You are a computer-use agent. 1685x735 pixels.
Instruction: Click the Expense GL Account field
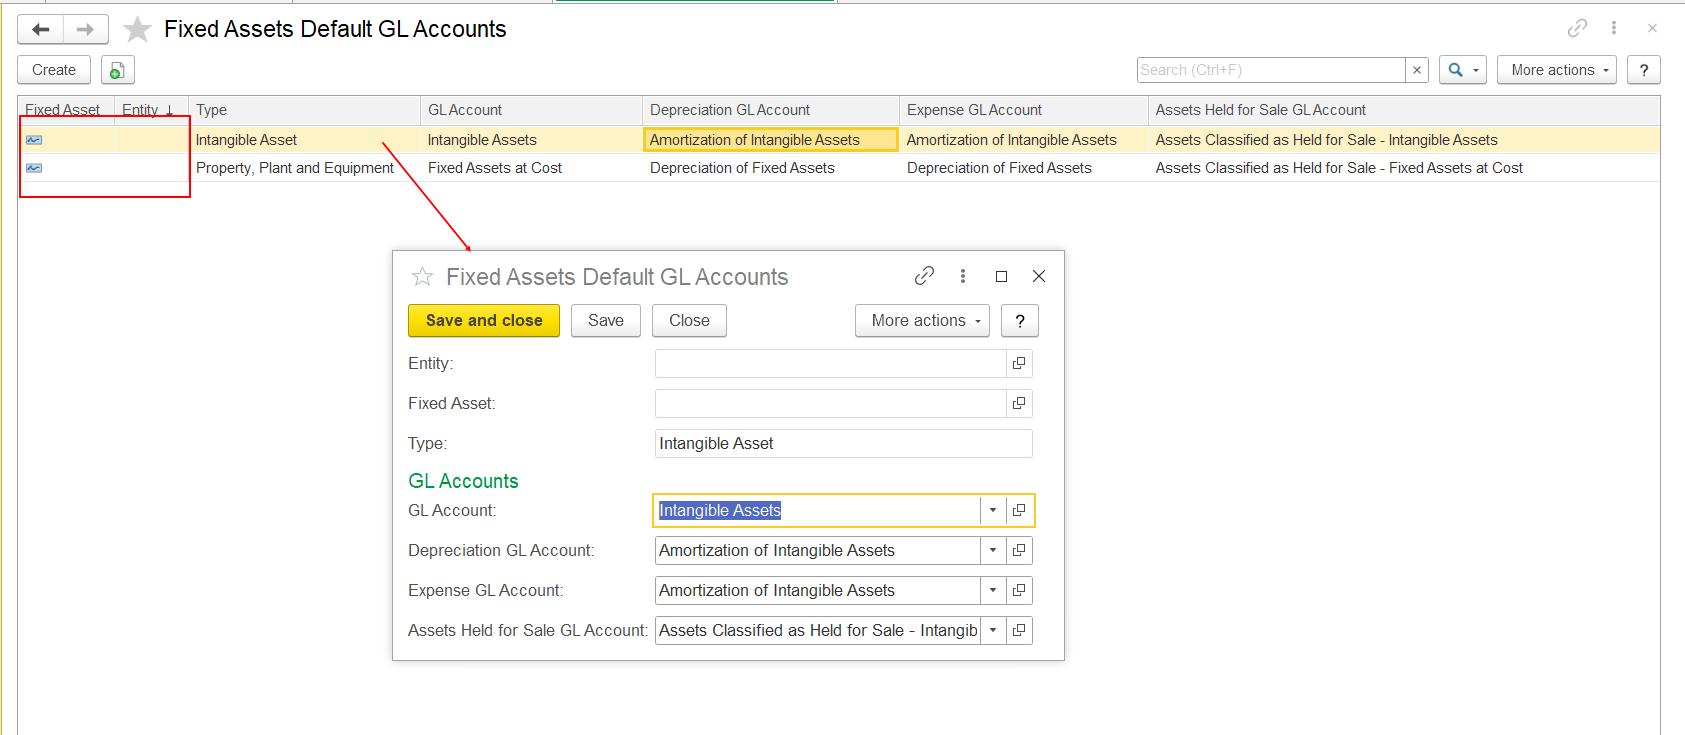817,591
